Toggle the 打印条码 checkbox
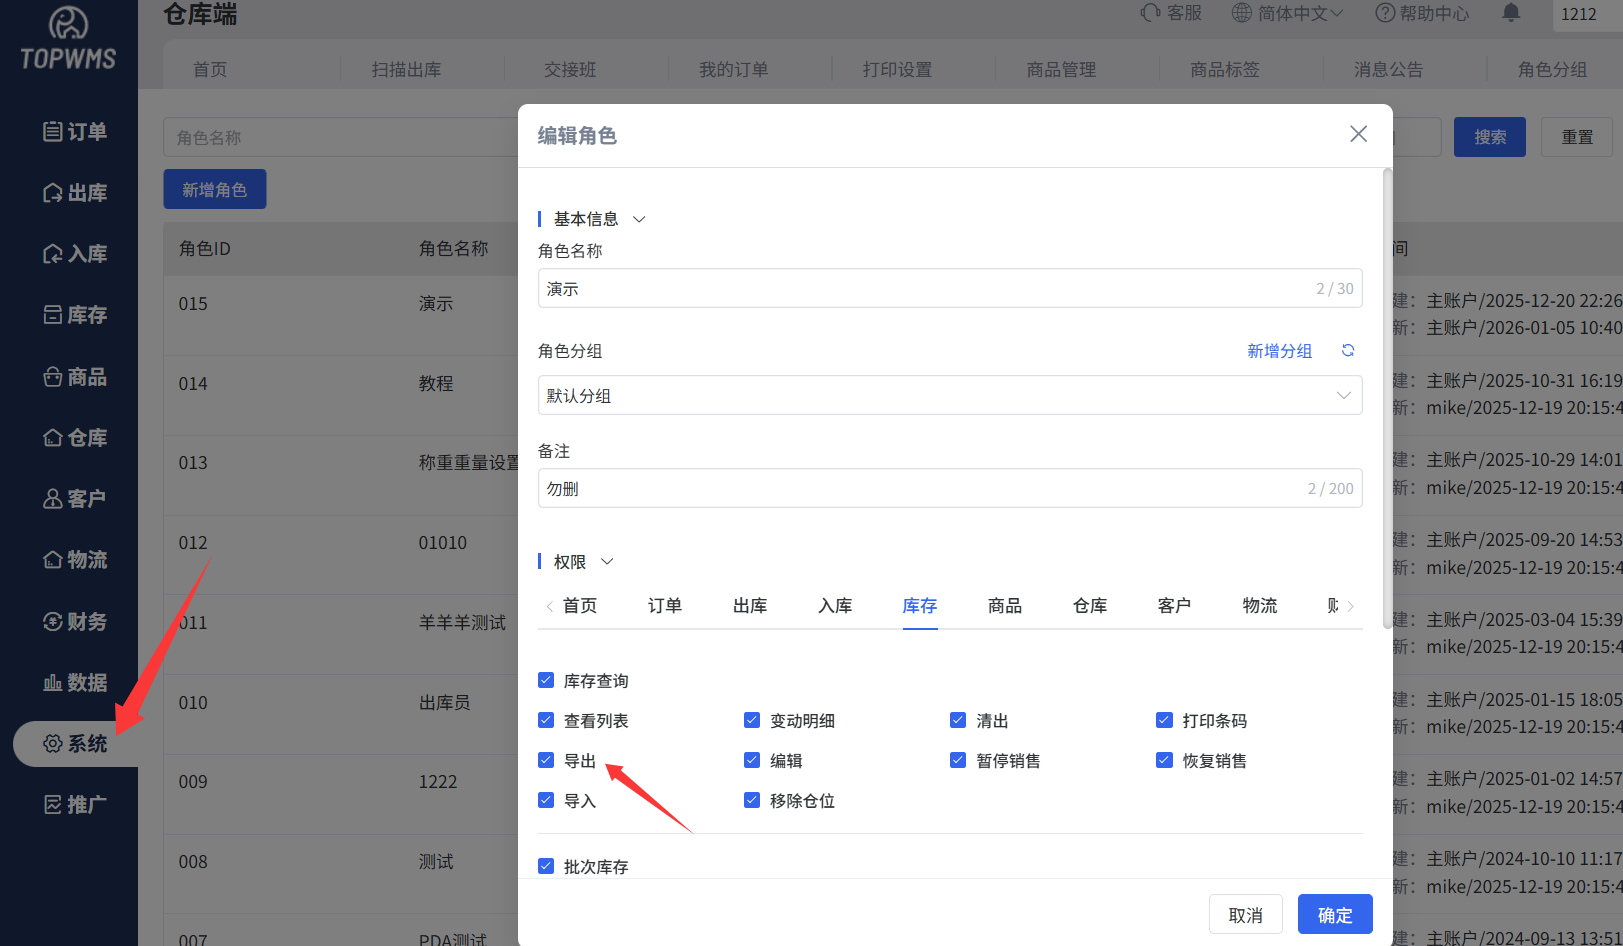1623x946 pixels. (x=1164, y=720)
